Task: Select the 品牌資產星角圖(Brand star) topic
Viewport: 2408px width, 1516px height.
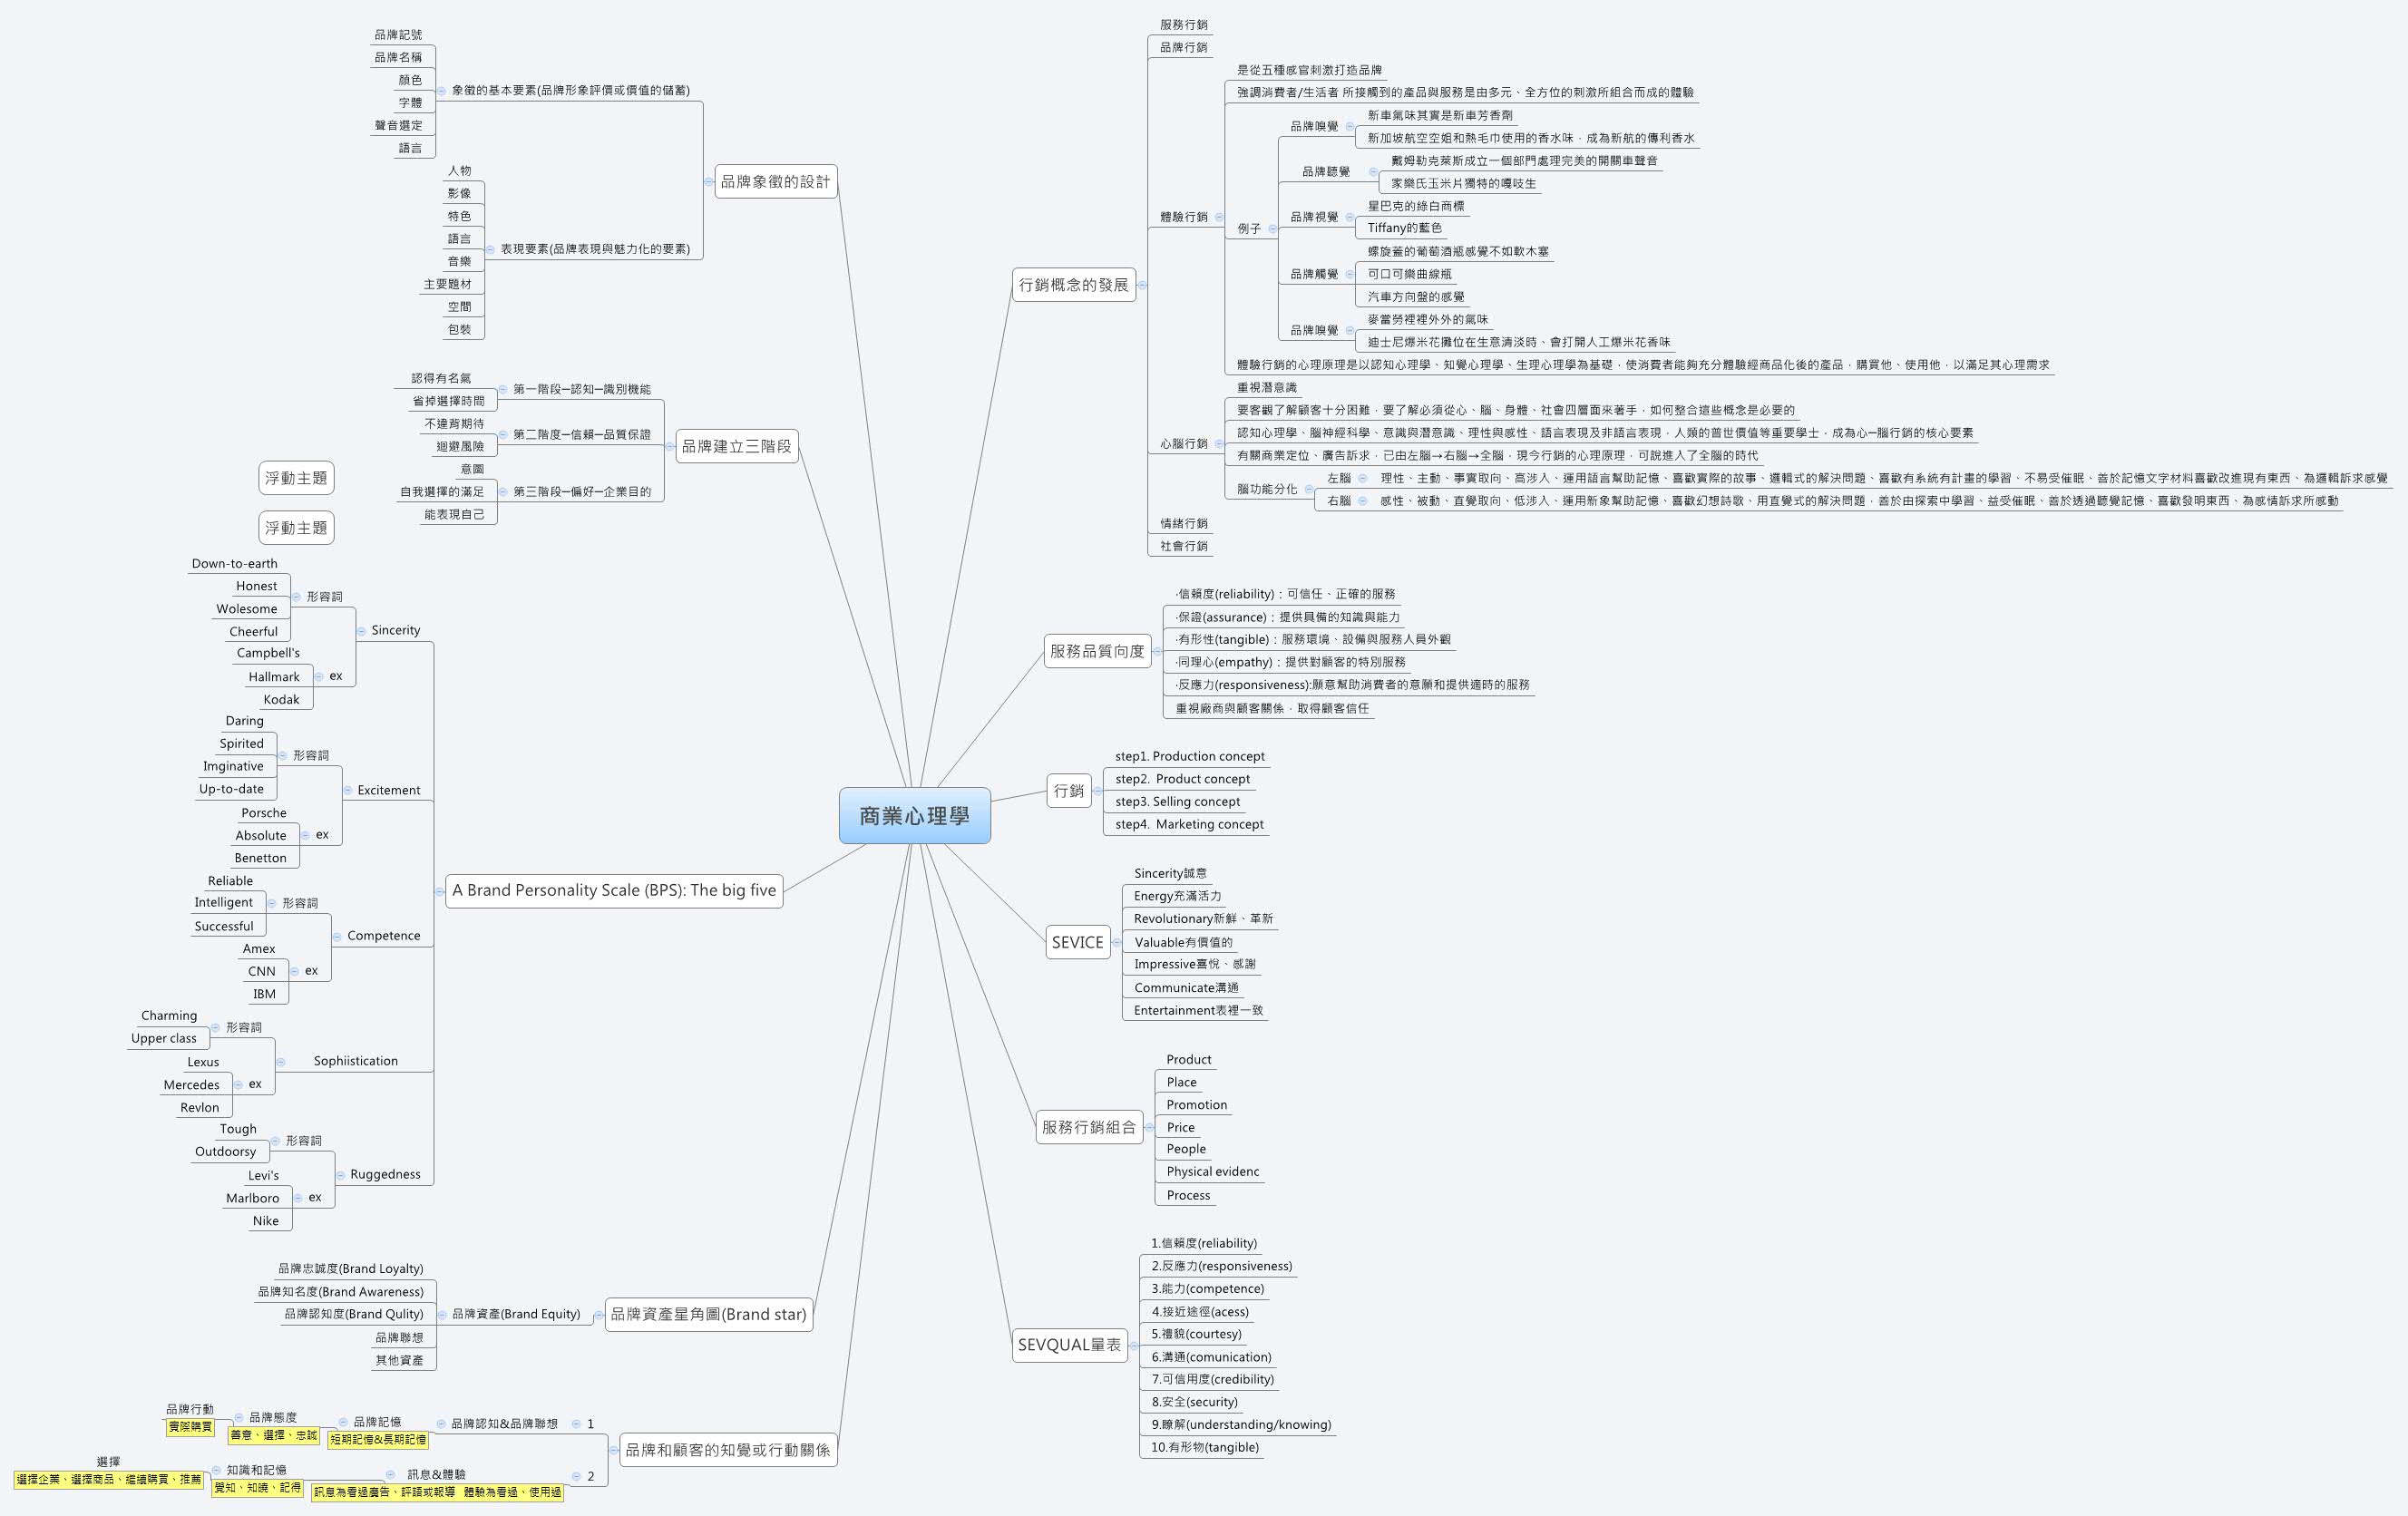Action: [708, 1314]
